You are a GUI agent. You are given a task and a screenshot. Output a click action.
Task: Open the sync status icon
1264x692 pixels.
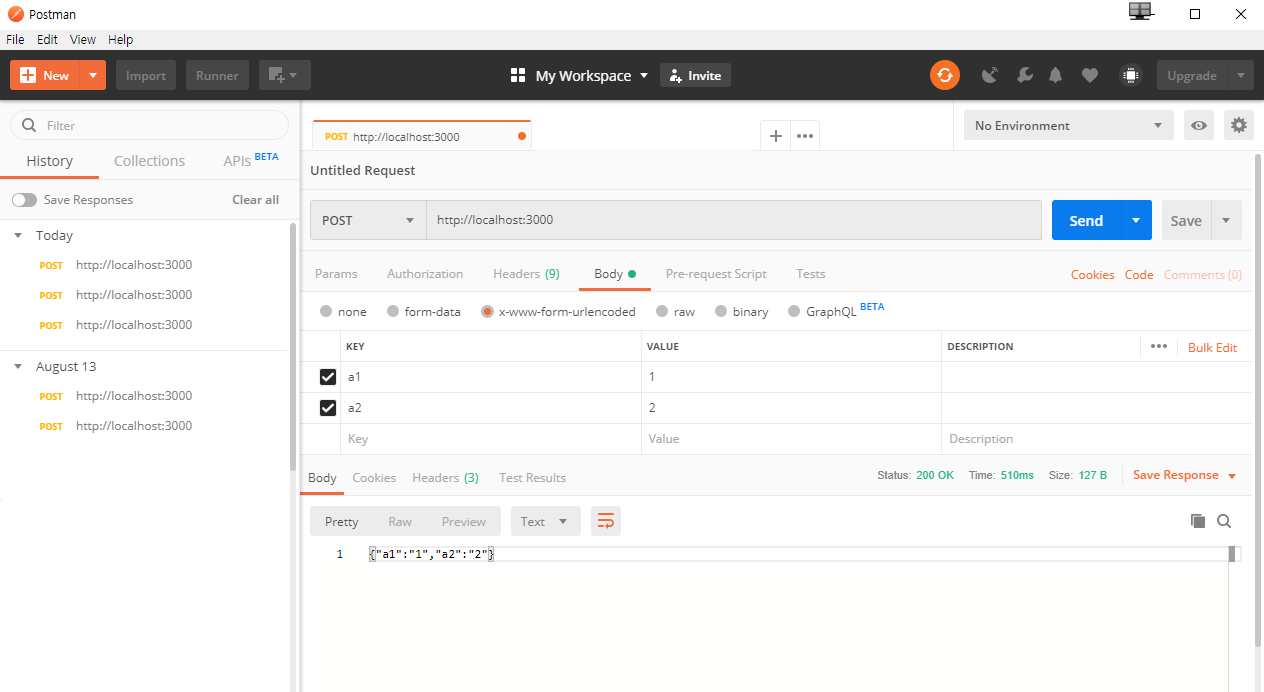coord(945,75)
